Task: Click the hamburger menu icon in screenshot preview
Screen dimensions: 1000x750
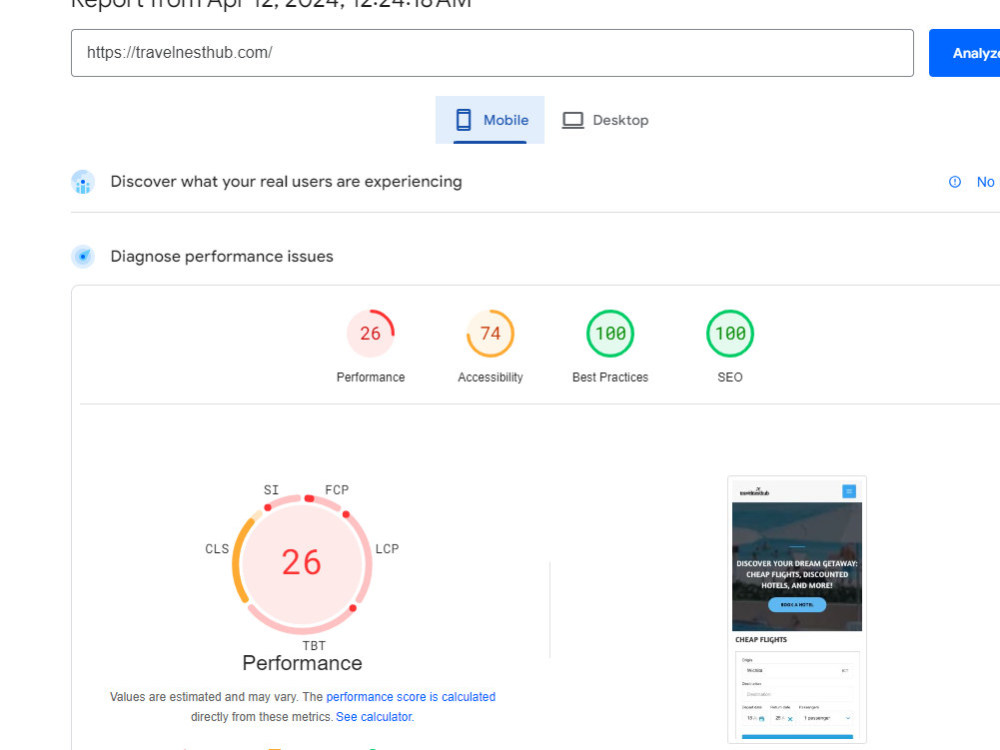Action: 849,491
